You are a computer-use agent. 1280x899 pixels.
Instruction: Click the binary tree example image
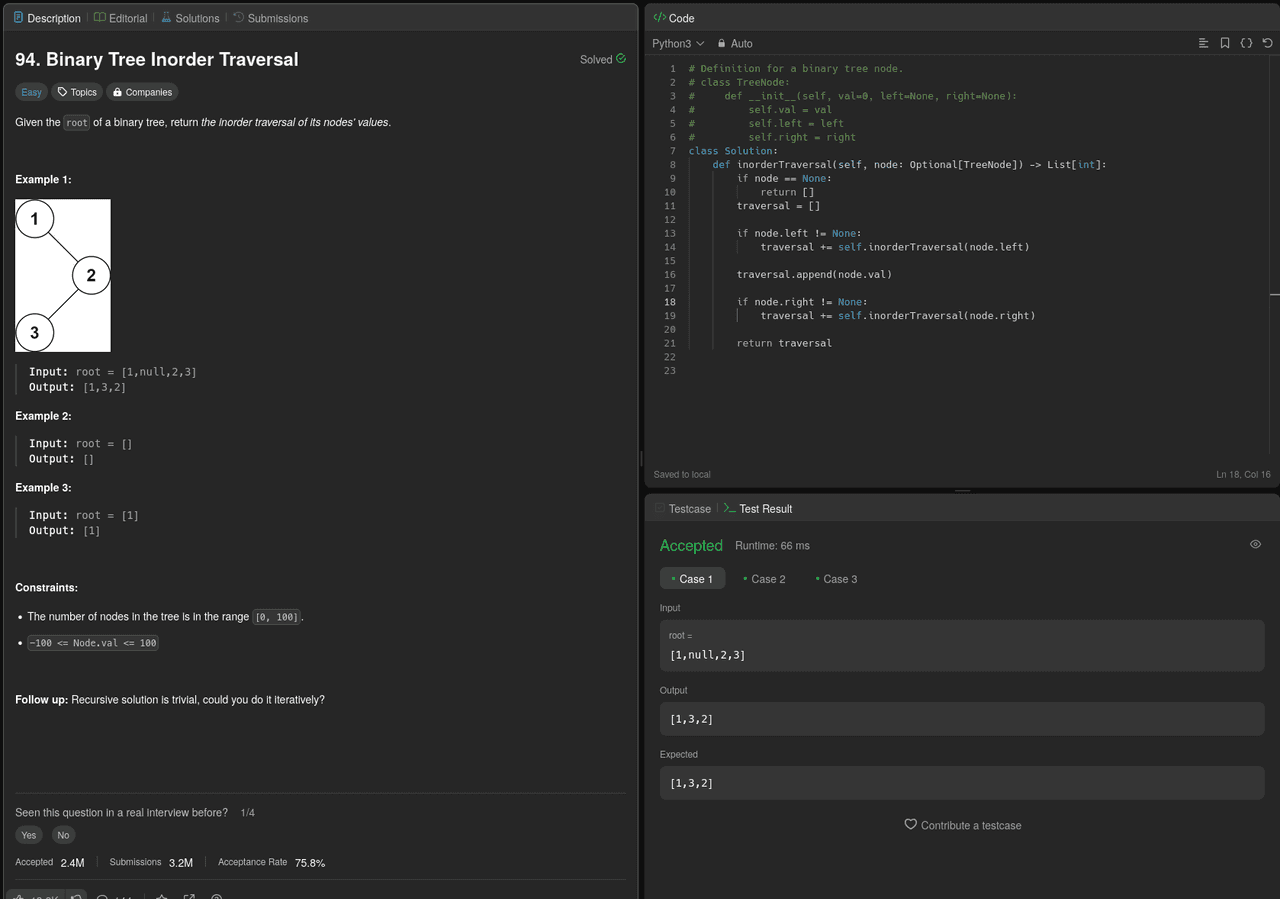63,275
